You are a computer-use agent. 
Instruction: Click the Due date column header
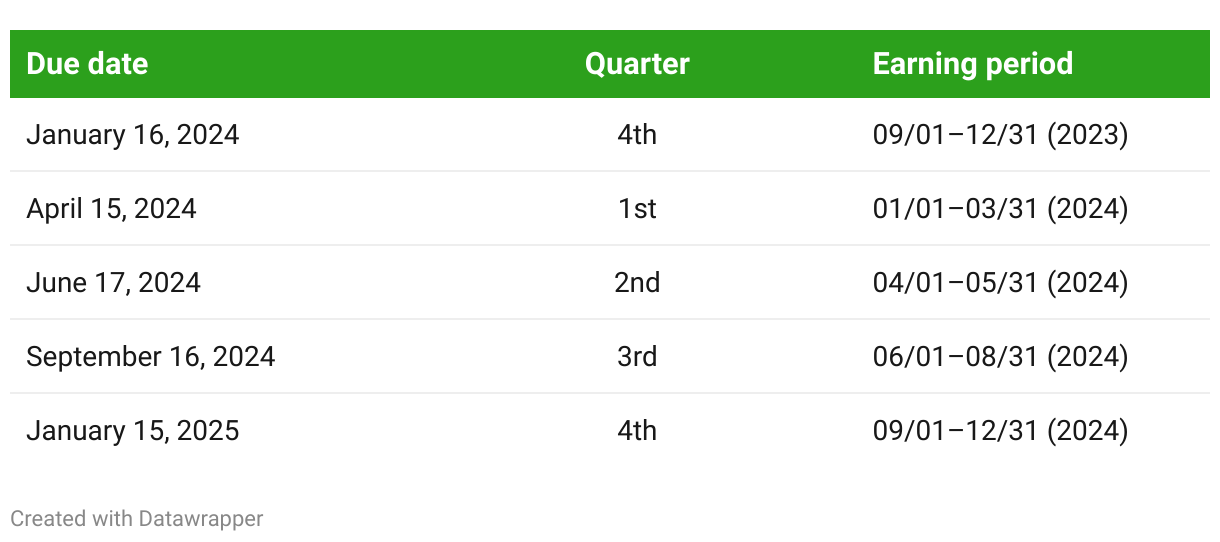[87, 64]
